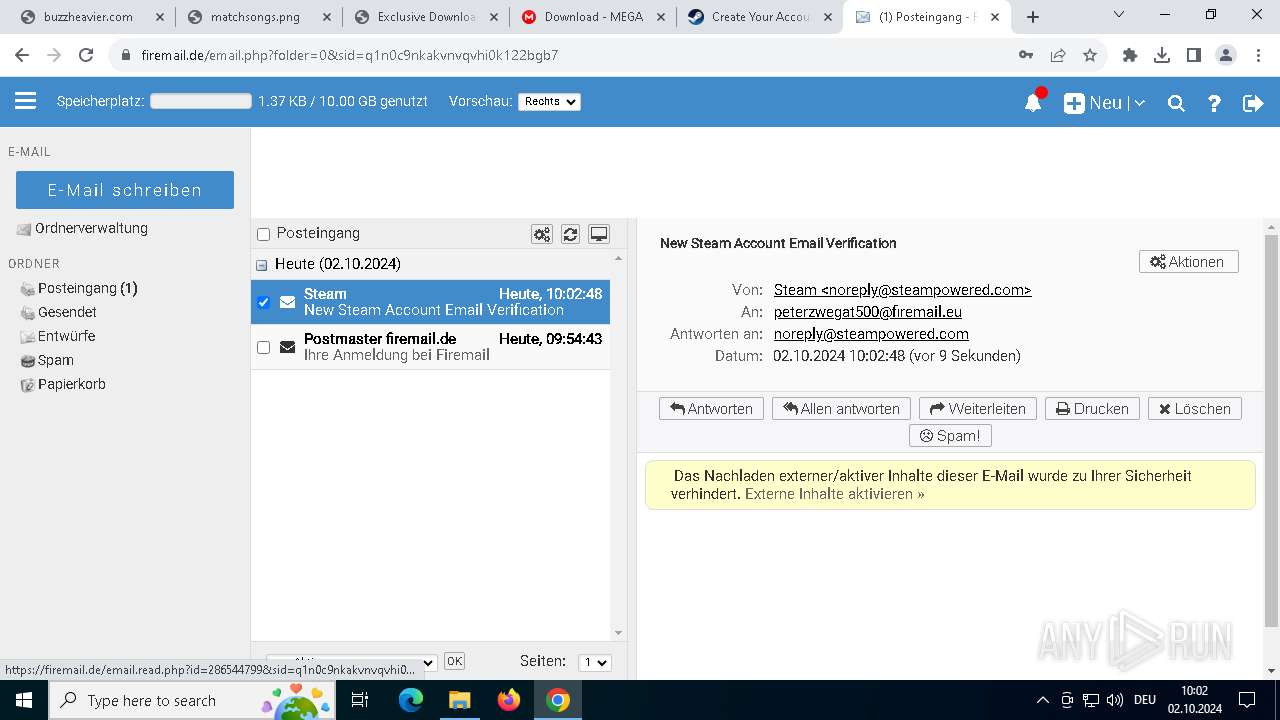1280x720 pixels.
Task: Click the sender noreply@steampowered.com address
Action: pyautogui.click(x=902, y=290)
